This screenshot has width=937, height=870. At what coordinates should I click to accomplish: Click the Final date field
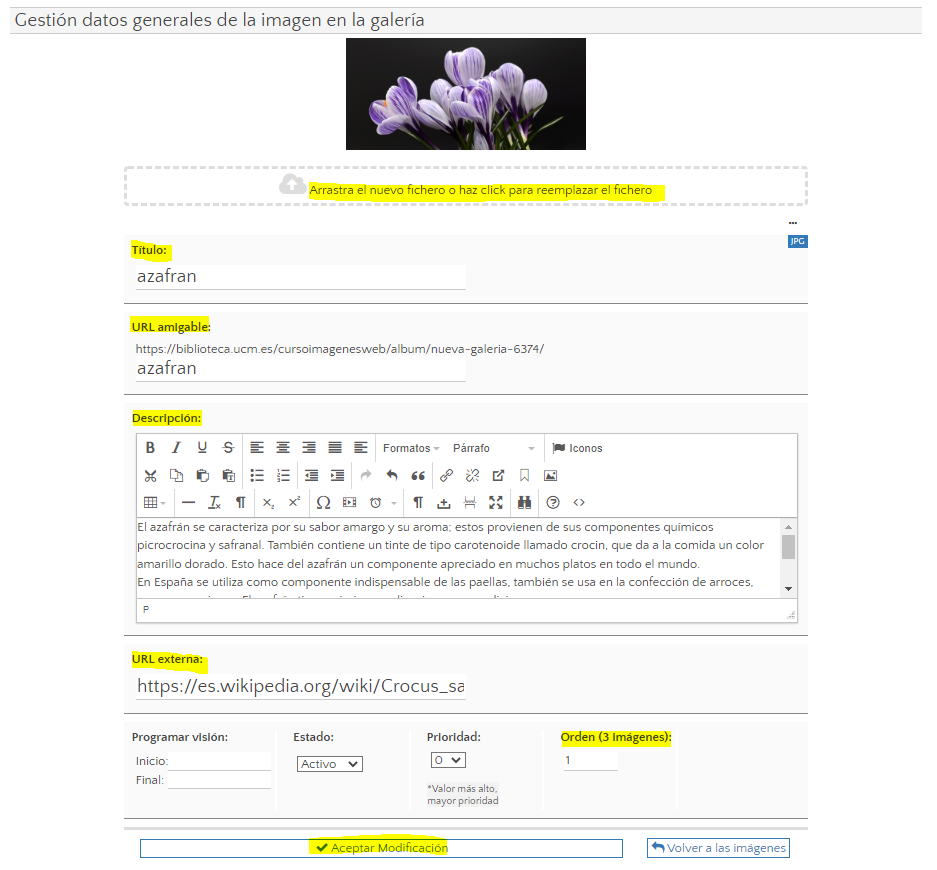(219, 780)
